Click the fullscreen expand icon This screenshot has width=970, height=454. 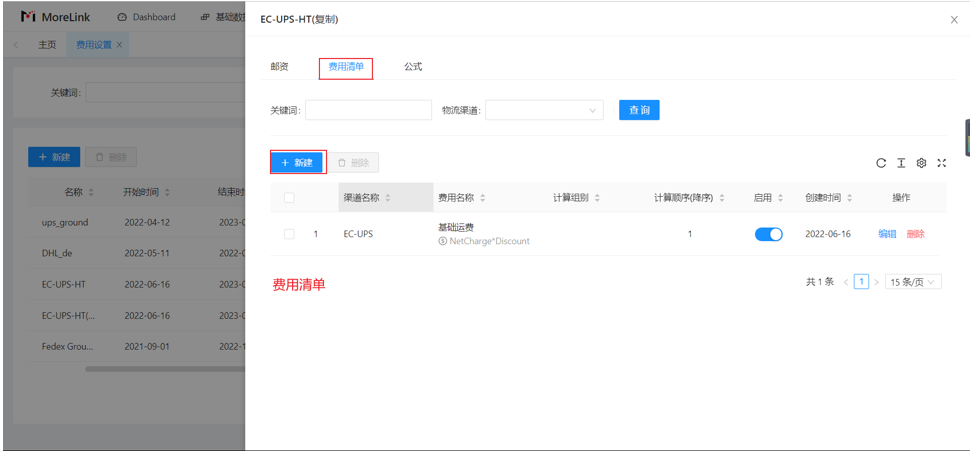(941, 163)
